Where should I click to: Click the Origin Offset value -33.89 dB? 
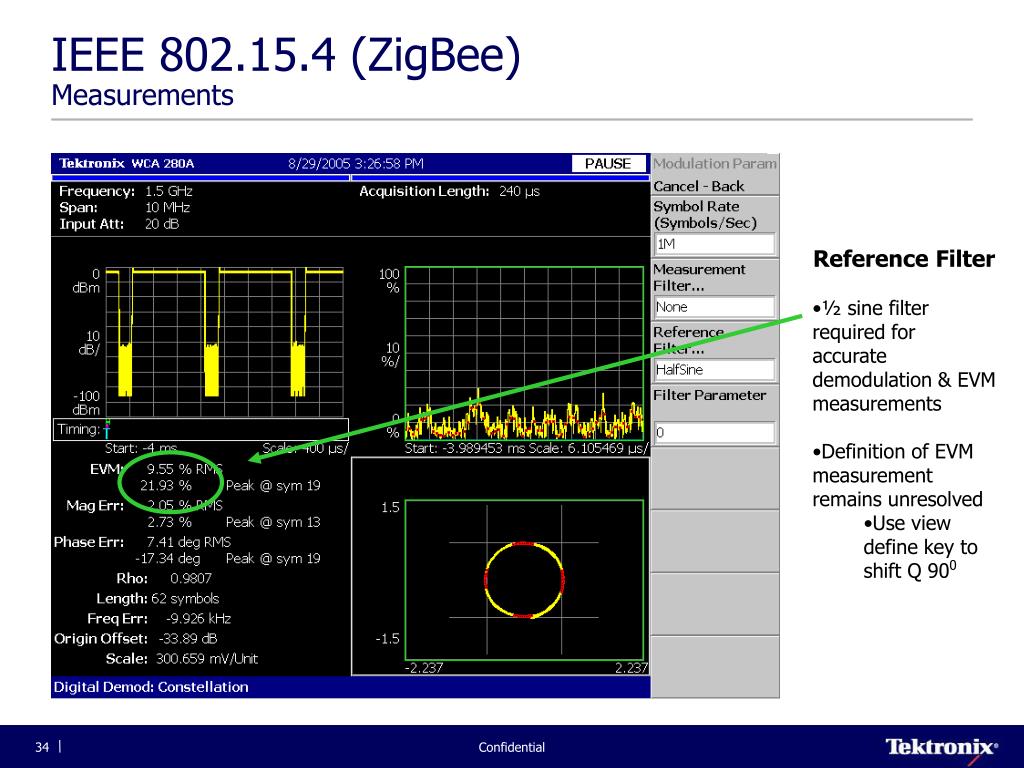187,639
